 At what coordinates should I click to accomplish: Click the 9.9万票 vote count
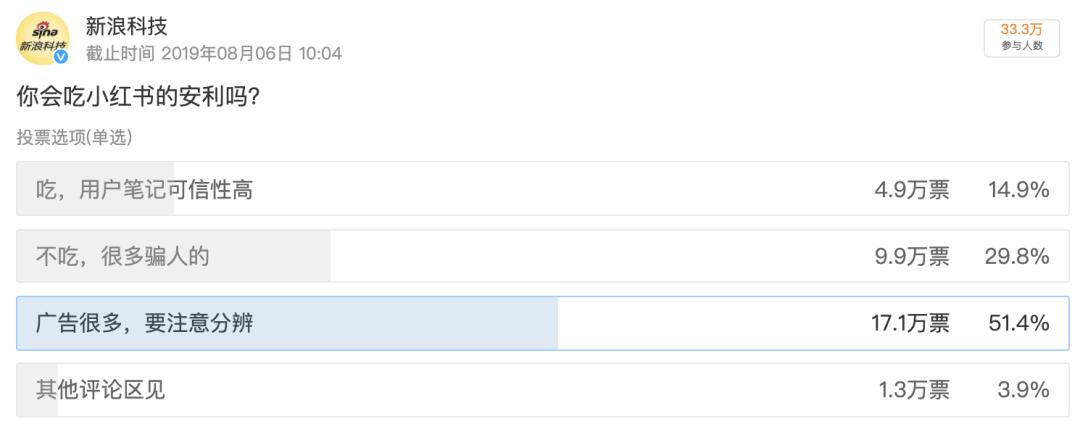[912, 257]
